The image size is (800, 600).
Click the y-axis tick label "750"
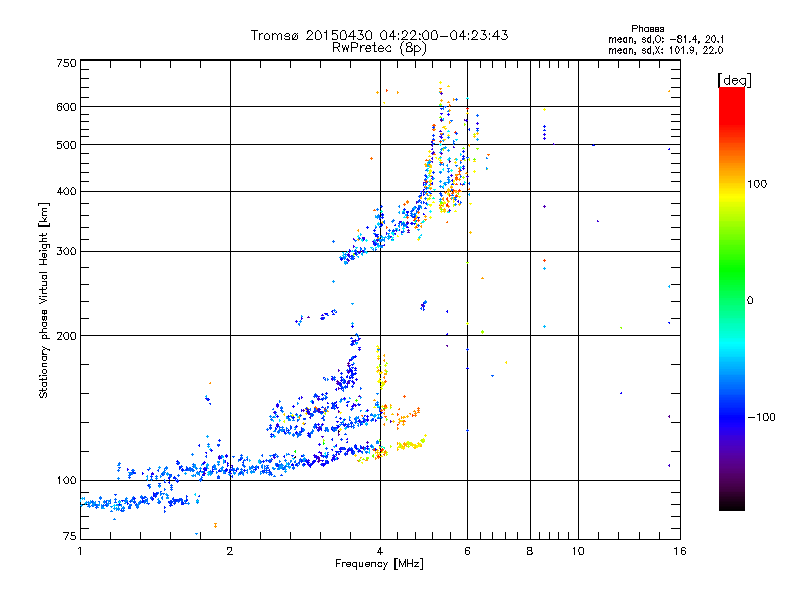[x=66, y=63]
